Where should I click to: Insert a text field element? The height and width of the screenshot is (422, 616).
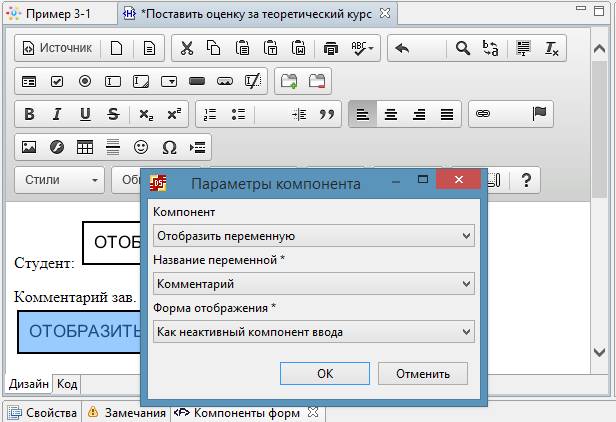tap(113, 81)
